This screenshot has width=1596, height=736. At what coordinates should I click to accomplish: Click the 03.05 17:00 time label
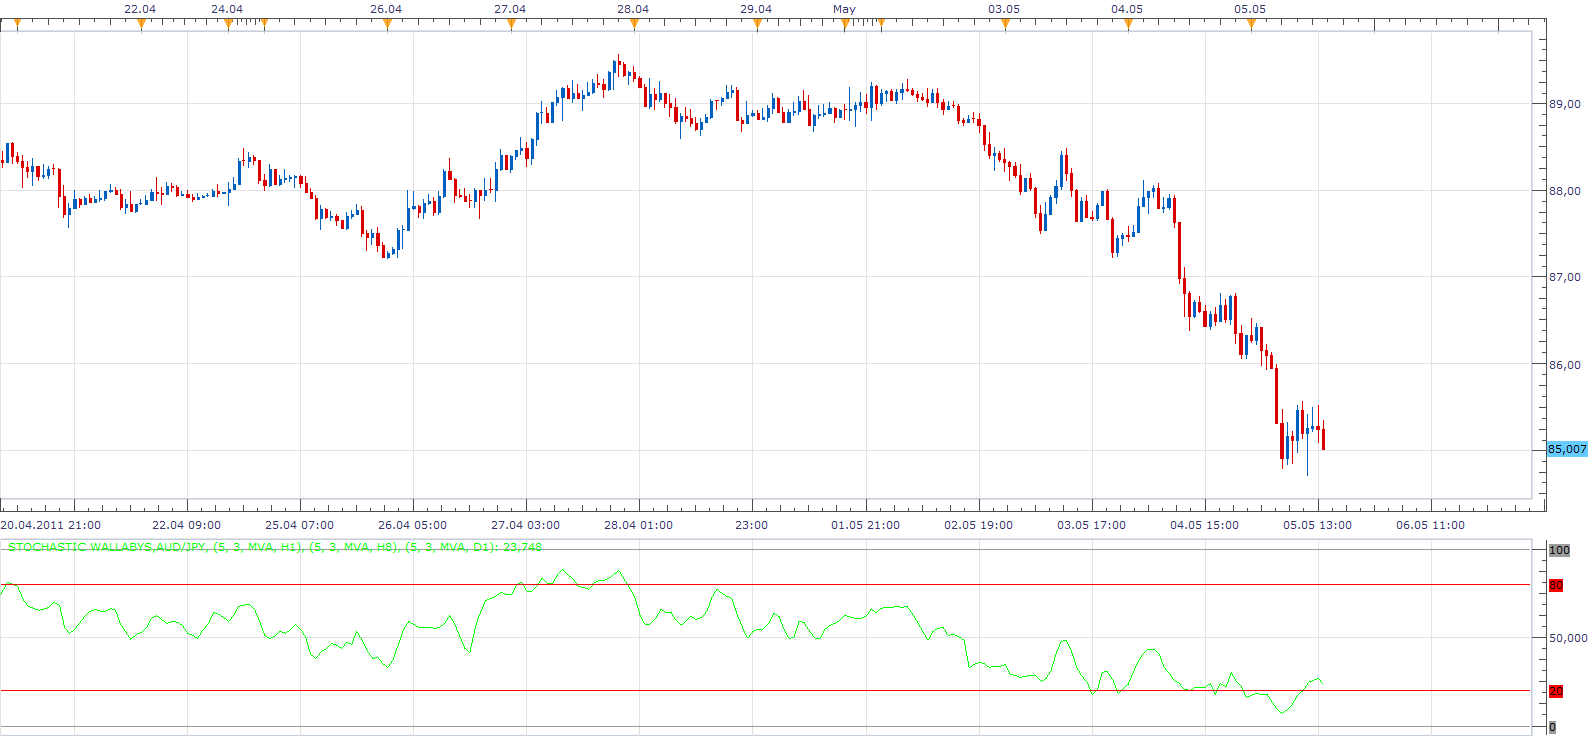pos(1091,525)
